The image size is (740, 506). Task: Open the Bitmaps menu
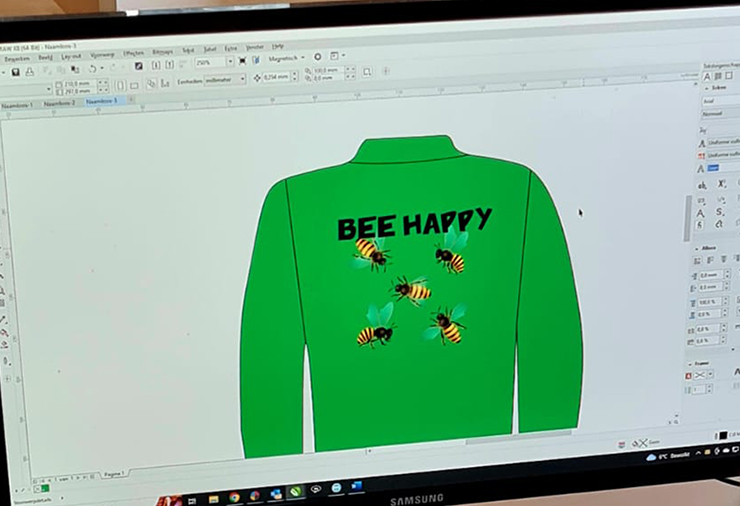[162, 51]
